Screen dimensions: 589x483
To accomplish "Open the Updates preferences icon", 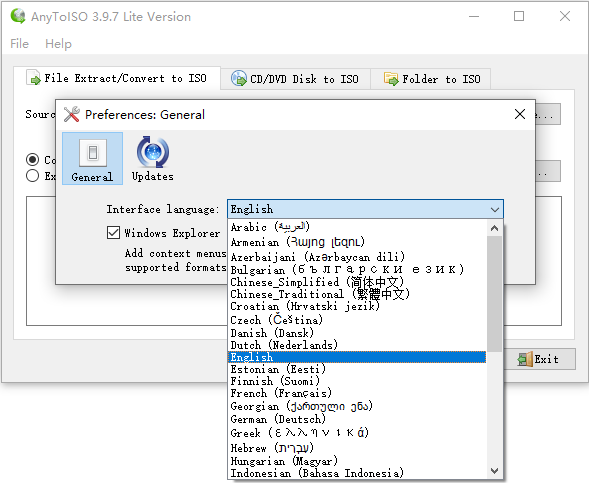I will click(x=153, y=158).
